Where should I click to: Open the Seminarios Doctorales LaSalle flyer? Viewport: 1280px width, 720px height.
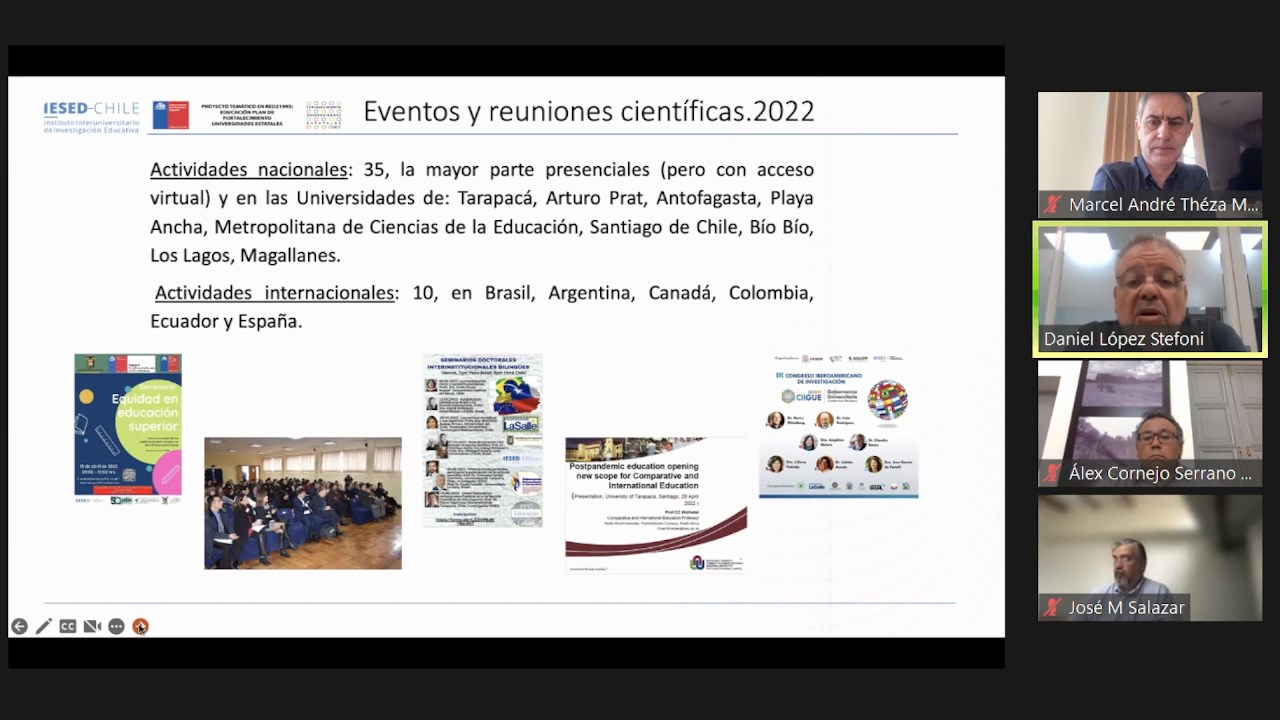(x=483, y=440)
